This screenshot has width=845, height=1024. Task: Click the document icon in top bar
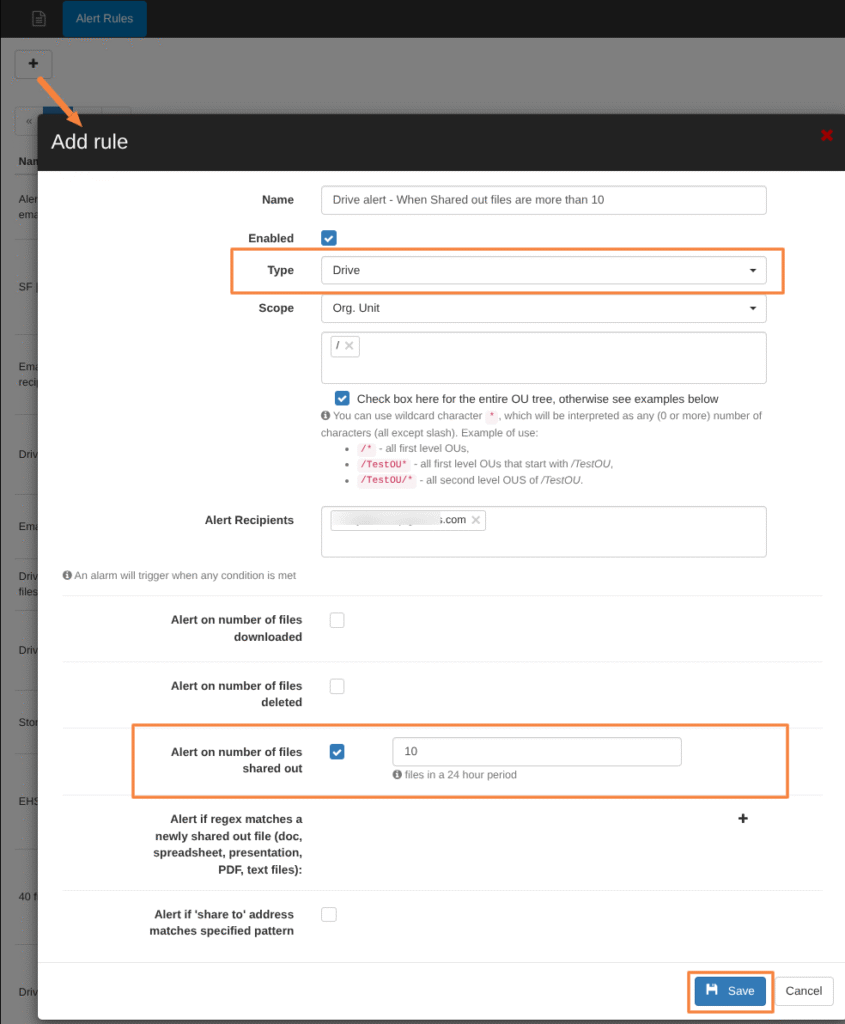[39, 18]
